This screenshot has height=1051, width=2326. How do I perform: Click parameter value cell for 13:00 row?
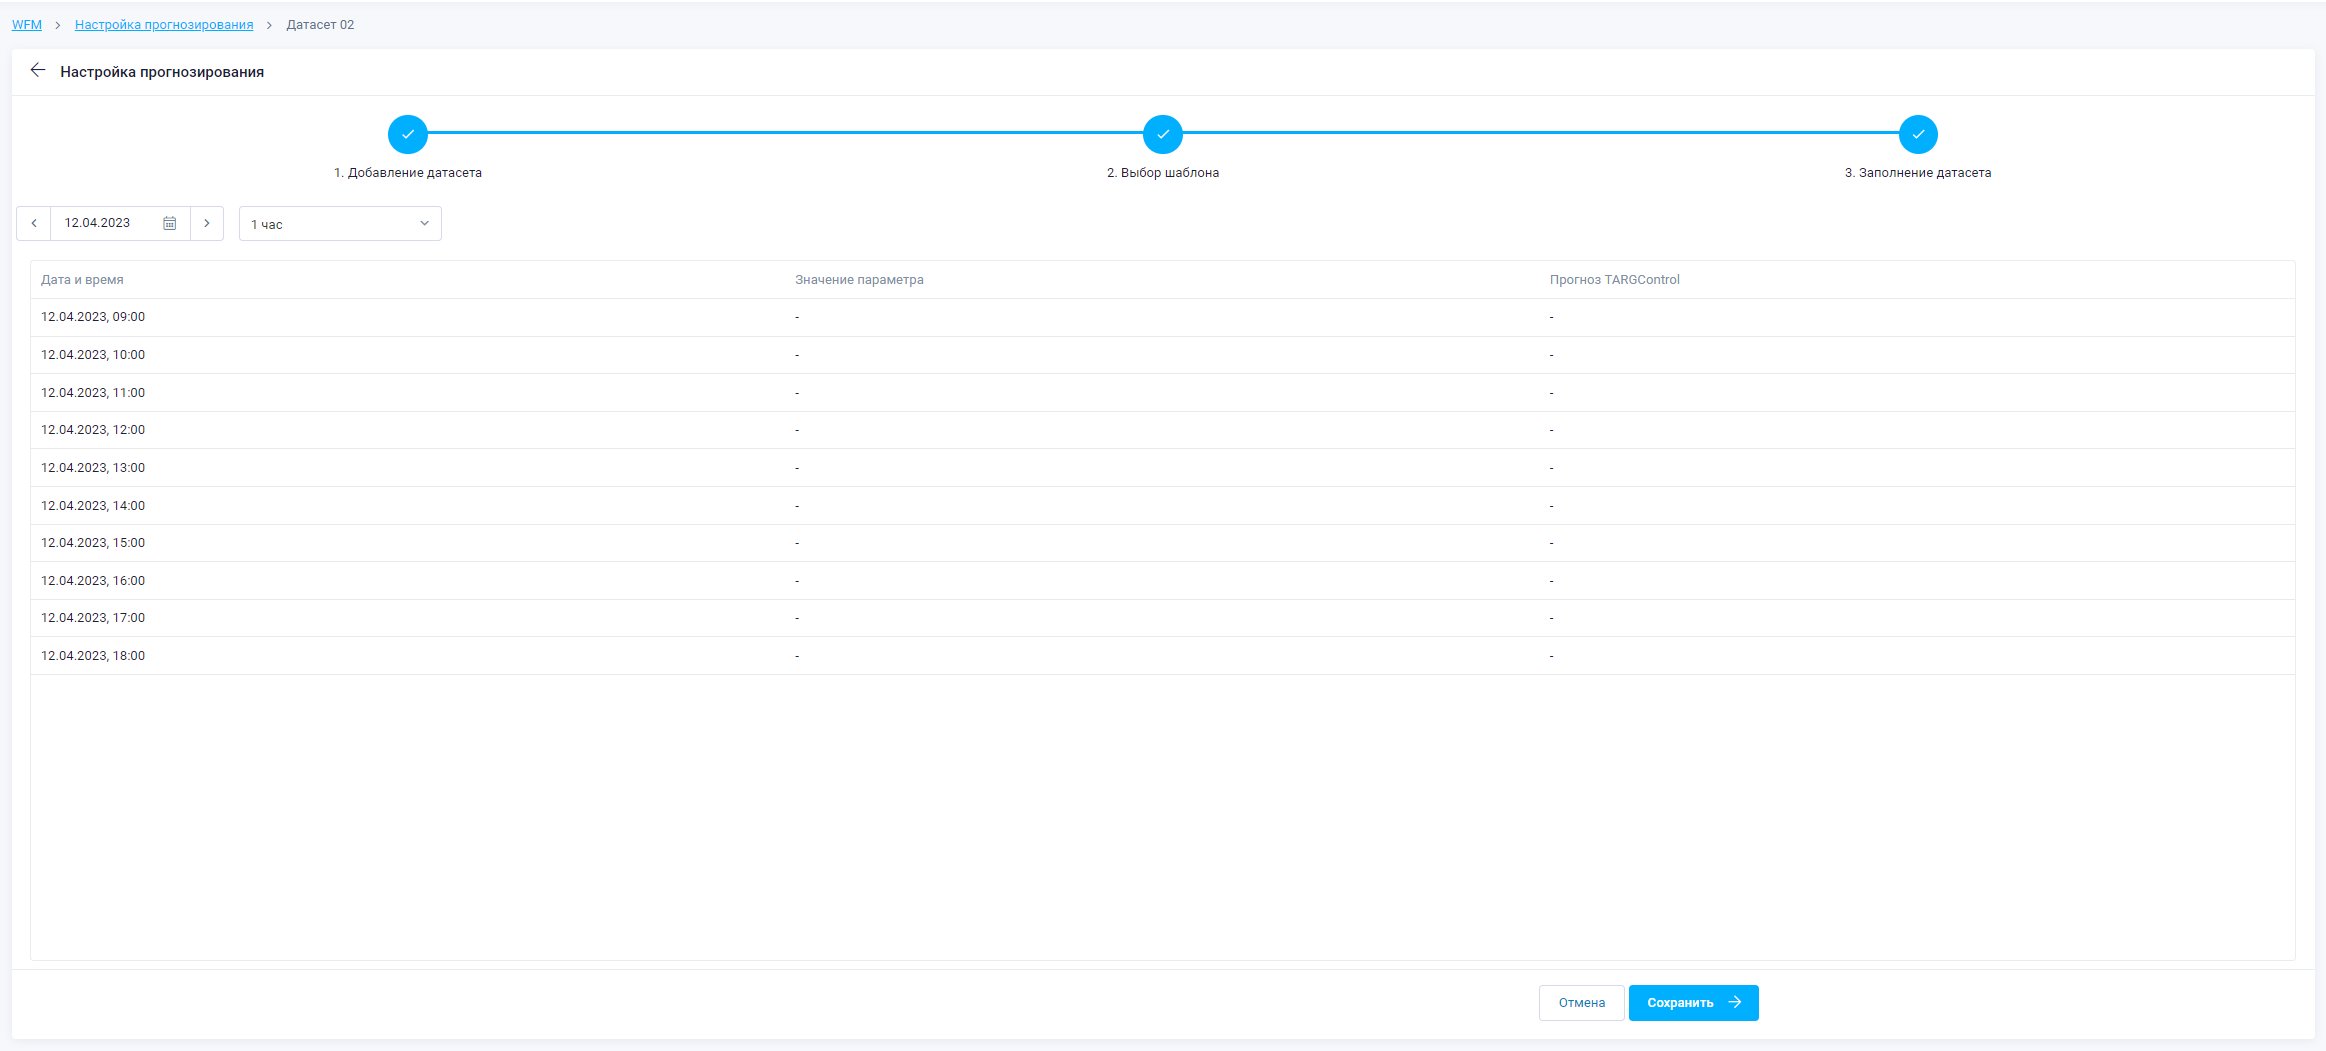click(x=1163, y=468)
